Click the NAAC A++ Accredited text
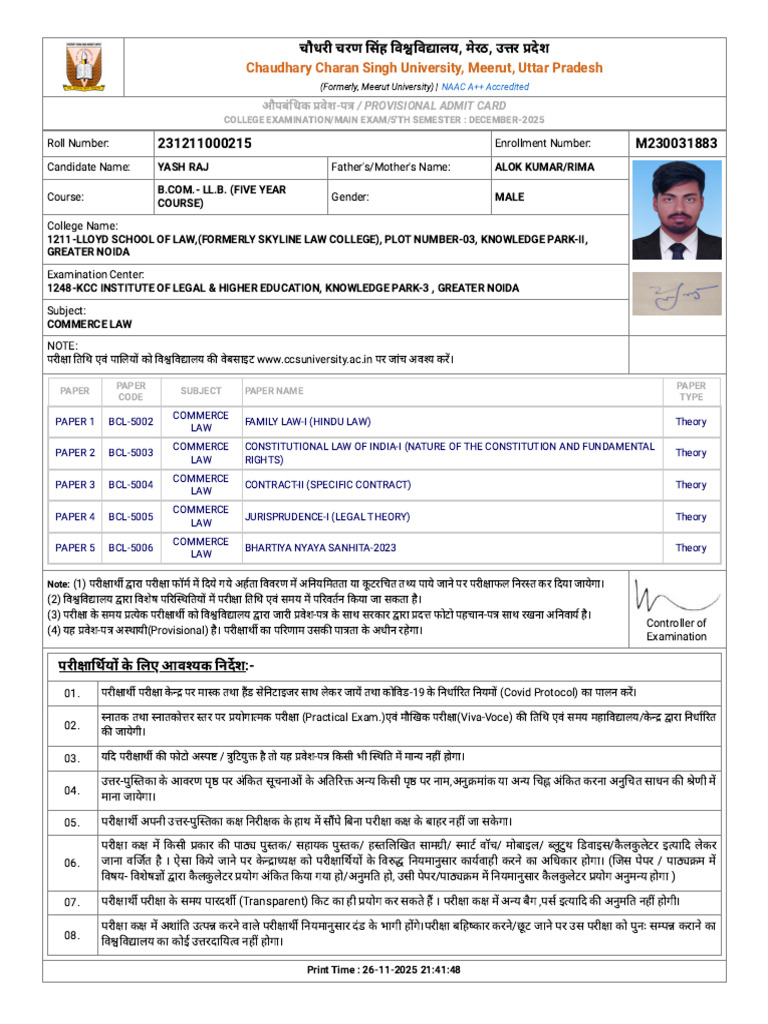This screenshot has height=1024, width=768. 485,87
